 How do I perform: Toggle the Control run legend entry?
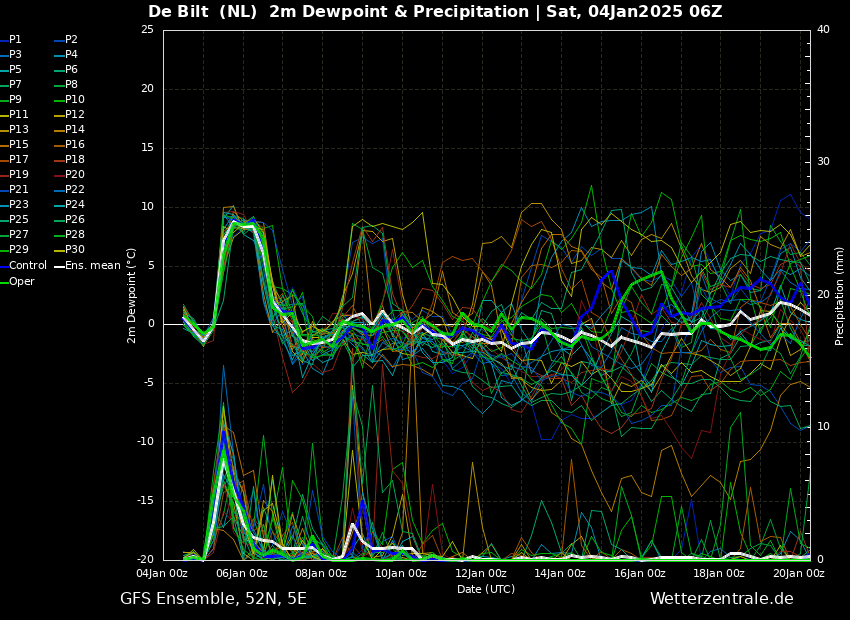(x=27, y=266)
